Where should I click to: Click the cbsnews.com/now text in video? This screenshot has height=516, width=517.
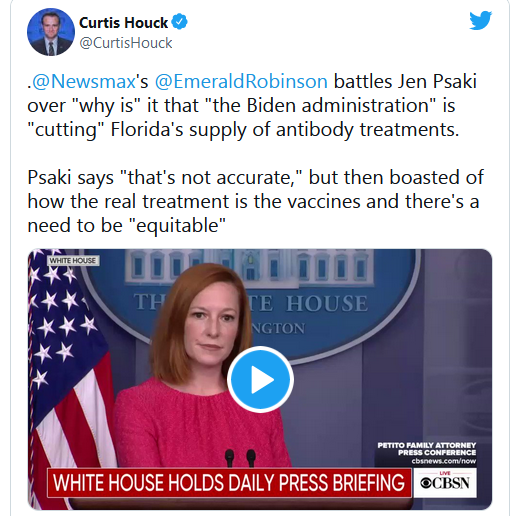443,461
